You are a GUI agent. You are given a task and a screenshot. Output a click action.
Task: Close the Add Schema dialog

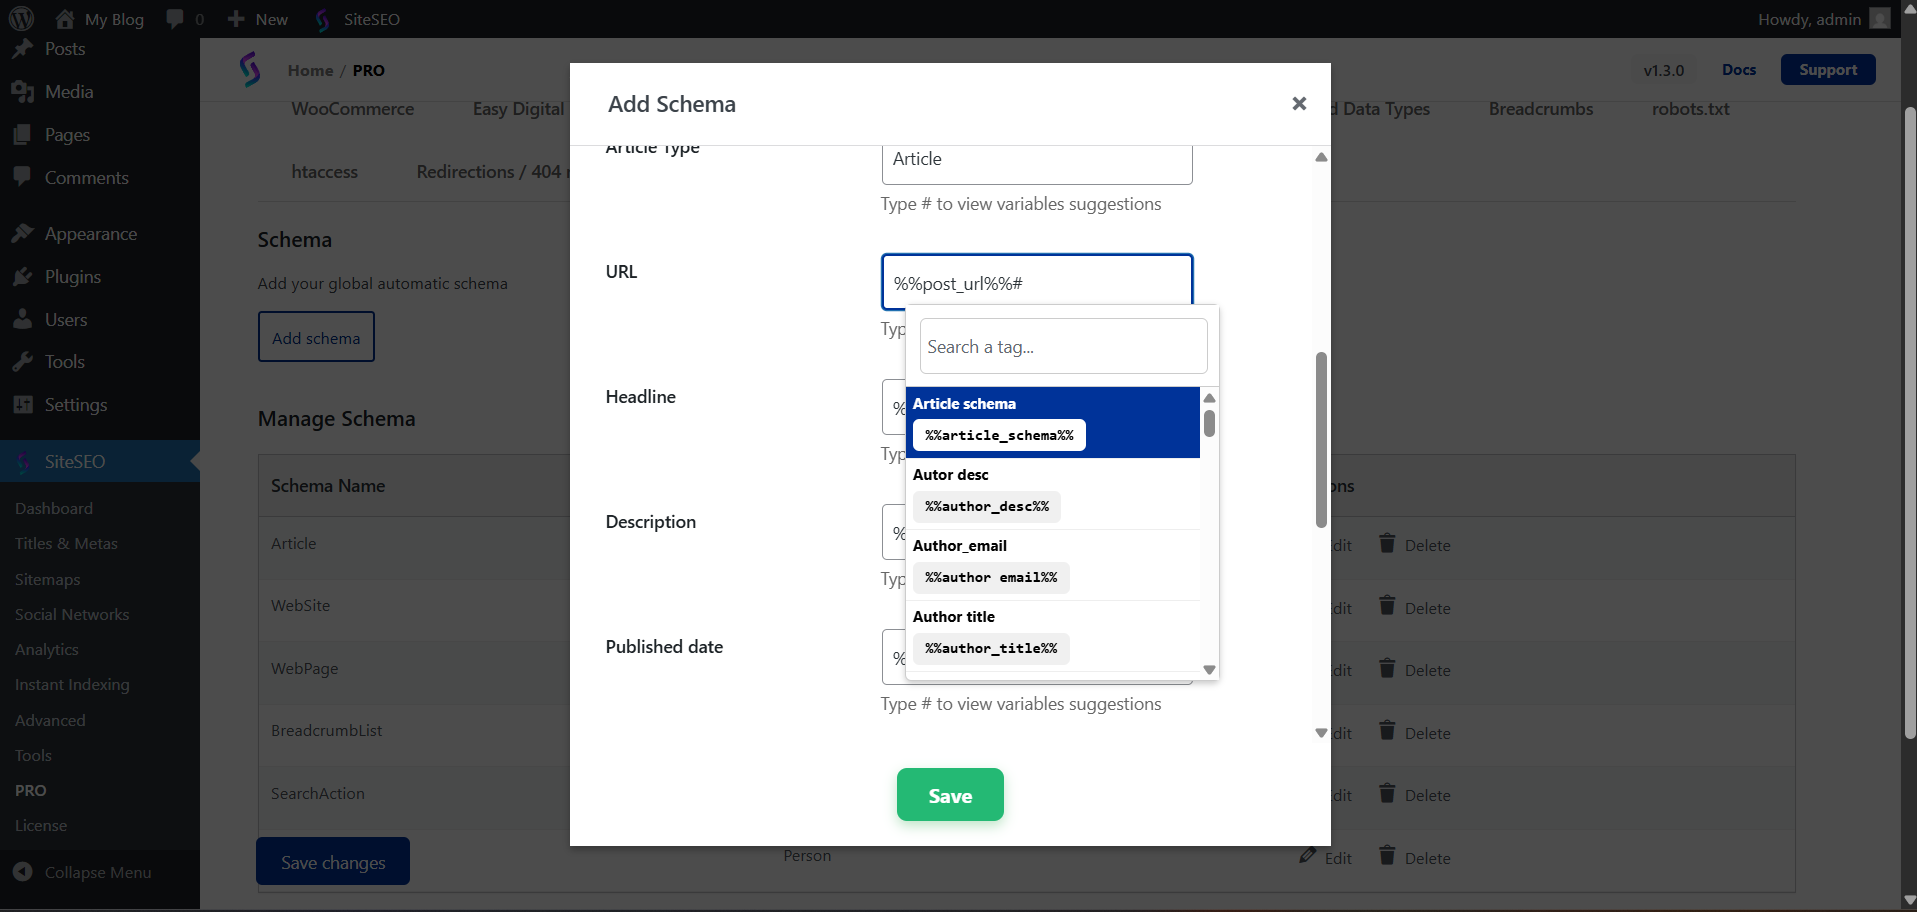click(1299, 104)
